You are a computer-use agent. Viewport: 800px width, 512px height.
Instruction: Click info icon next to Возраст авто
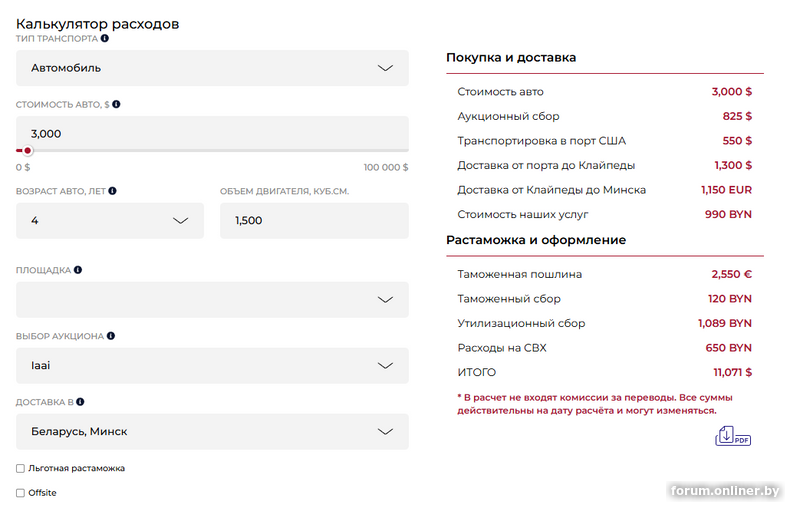[112, 190]
